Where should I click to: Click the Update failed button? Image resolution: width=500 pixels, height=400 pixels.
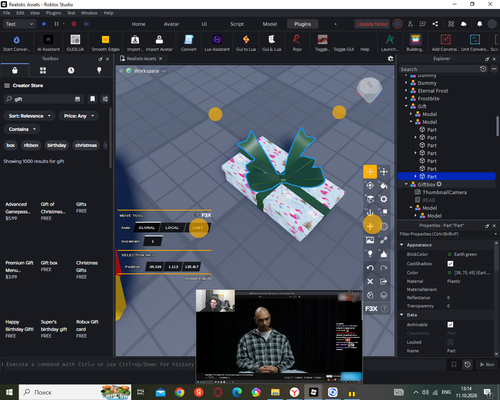372,24
